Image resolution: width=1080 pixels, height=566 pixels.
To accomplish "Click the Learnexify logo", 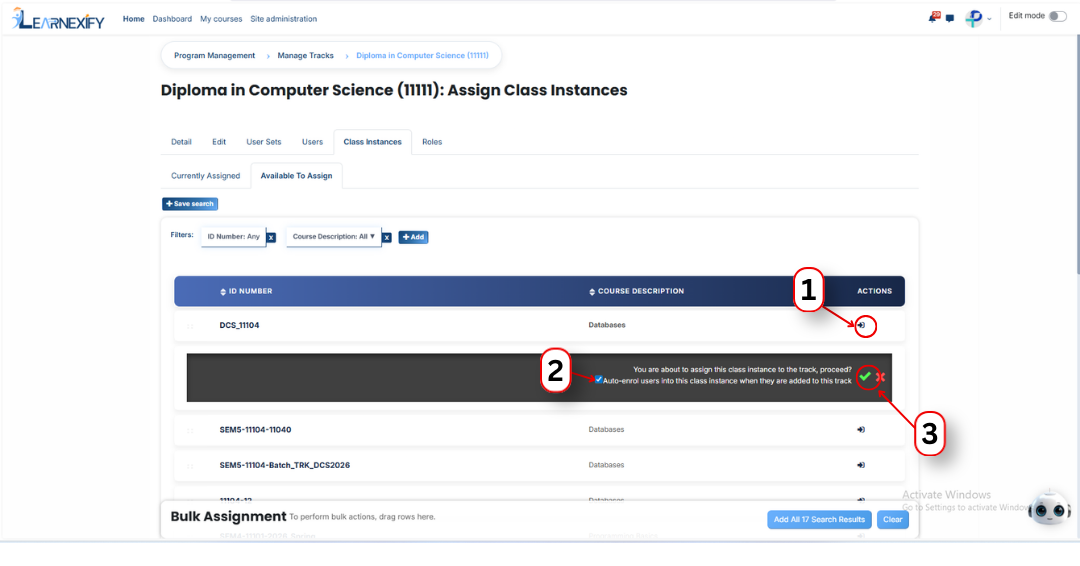I will [58, 19].
